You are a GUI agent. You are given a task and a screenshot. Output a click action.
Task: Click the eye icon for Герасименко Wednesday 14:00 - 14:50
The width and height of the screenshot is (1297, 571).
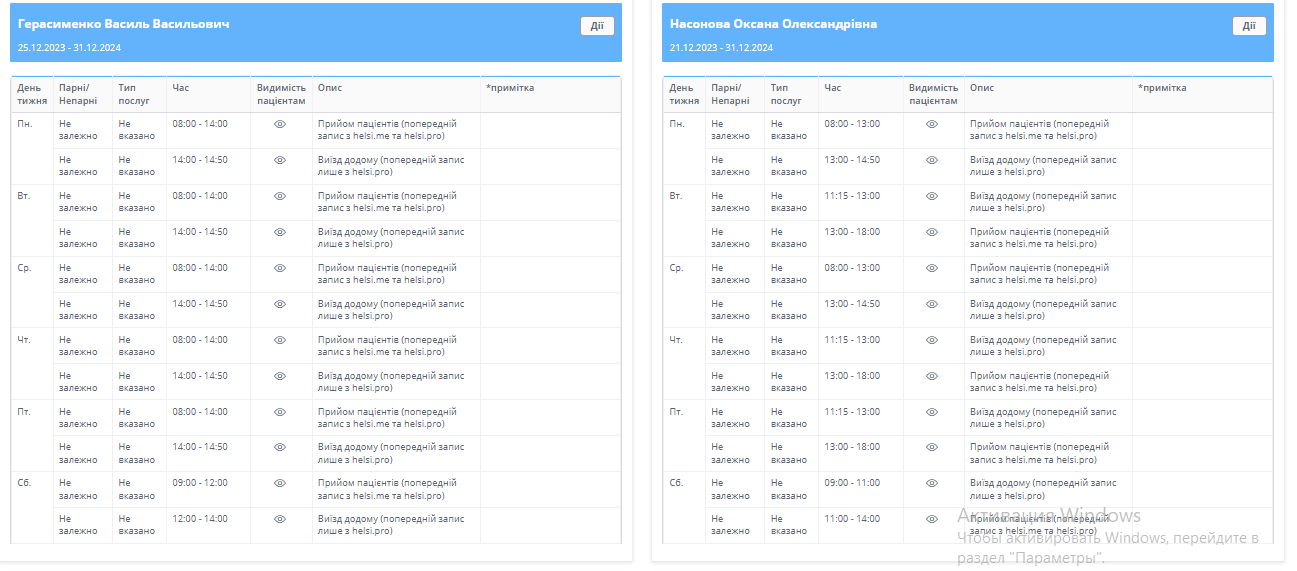[280, 304]
